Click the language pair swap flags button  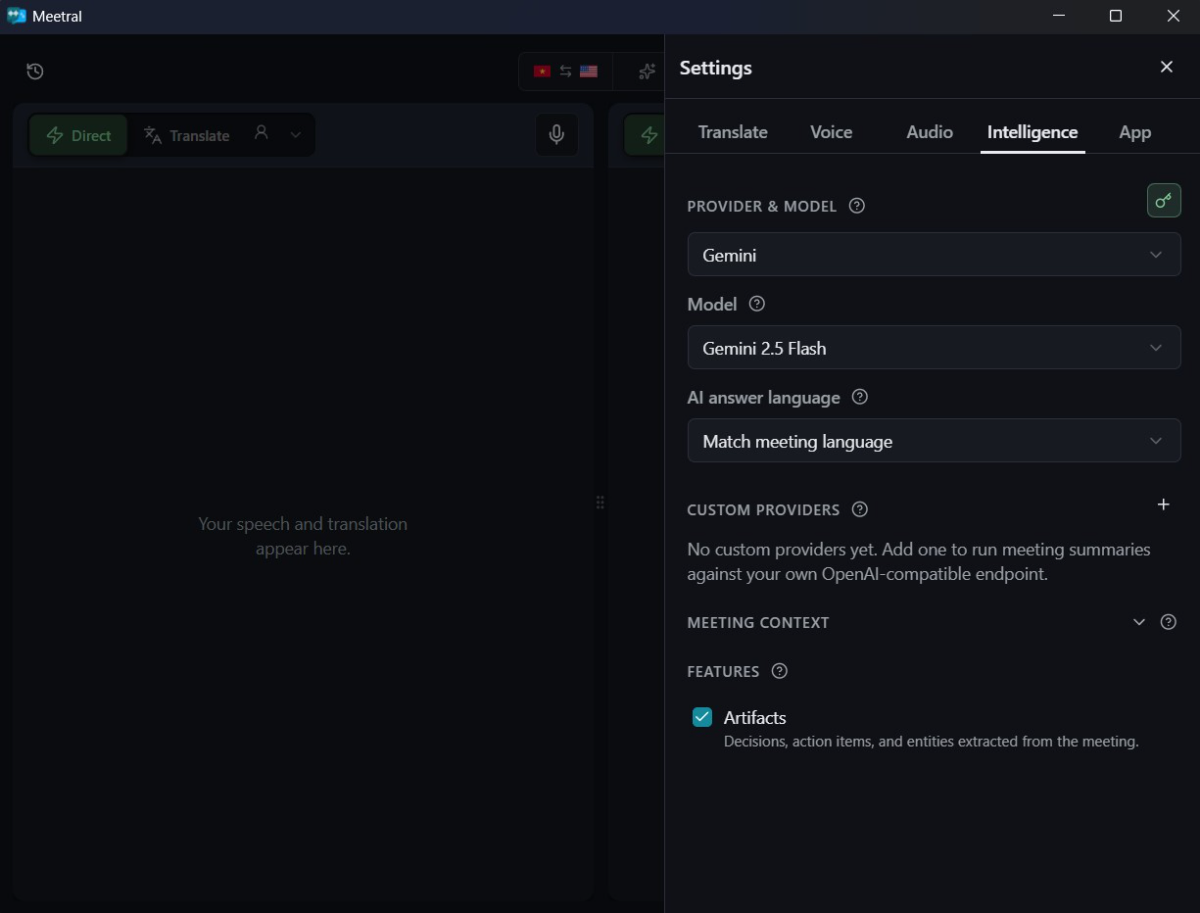pos(565,71)
